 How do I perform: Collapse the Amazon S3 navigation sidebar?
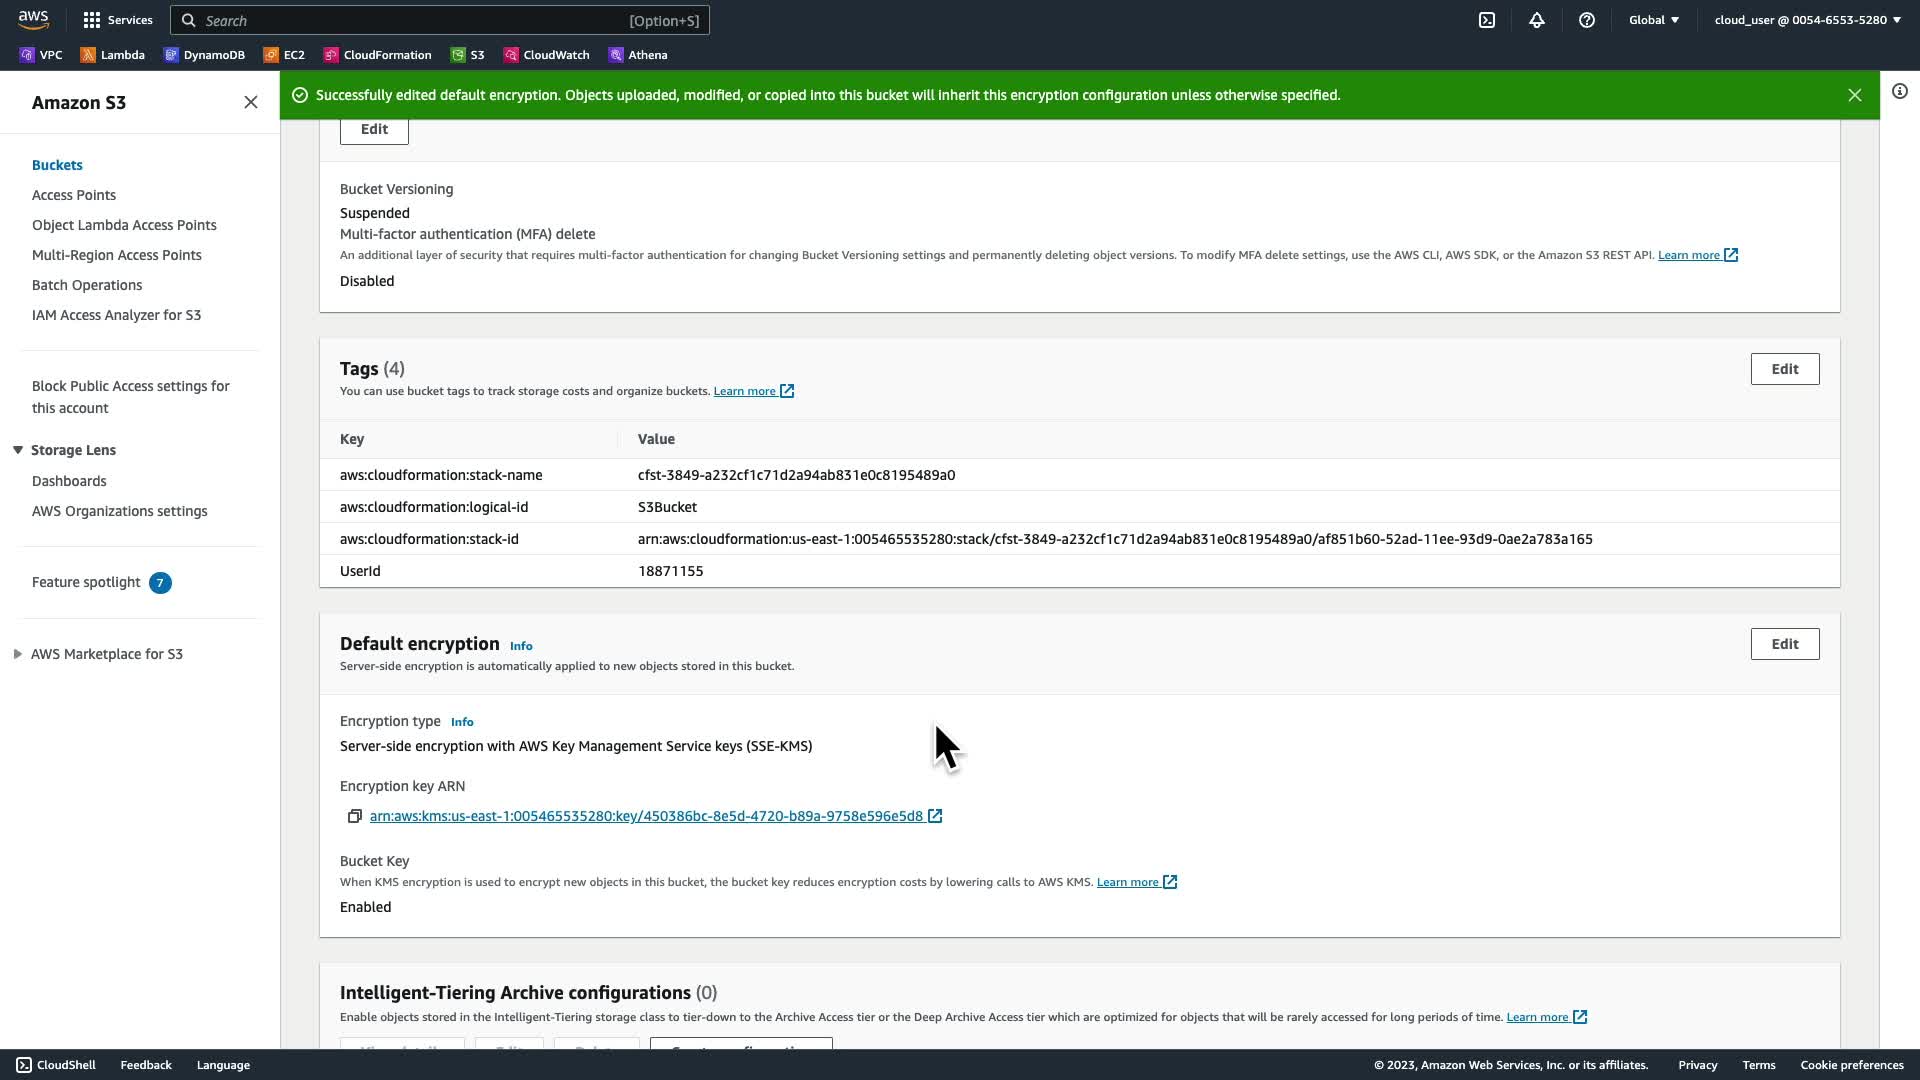coord(251,102)
